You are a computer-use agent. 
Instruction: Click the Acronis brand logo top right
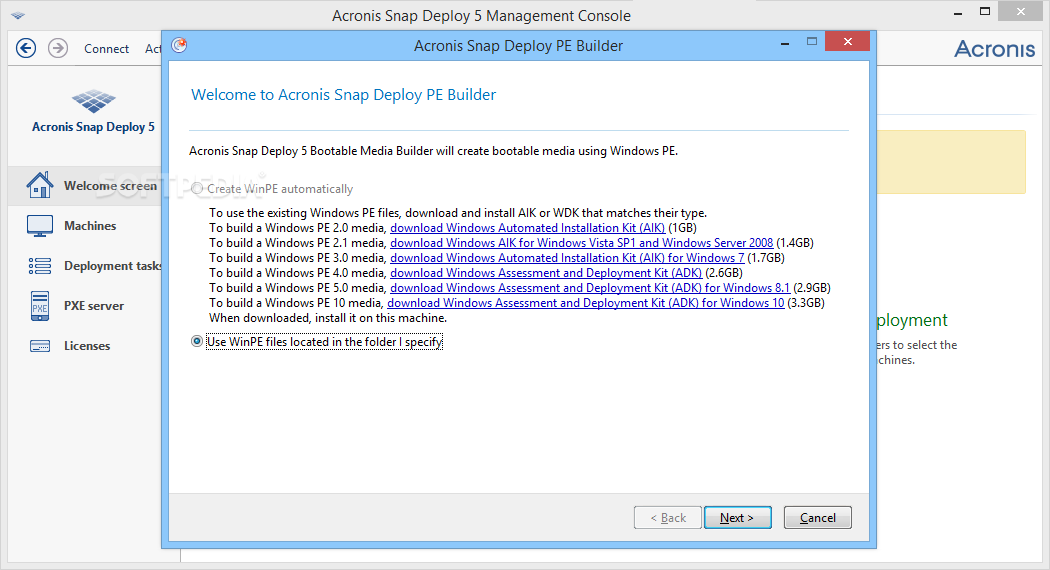click(994, 48)
